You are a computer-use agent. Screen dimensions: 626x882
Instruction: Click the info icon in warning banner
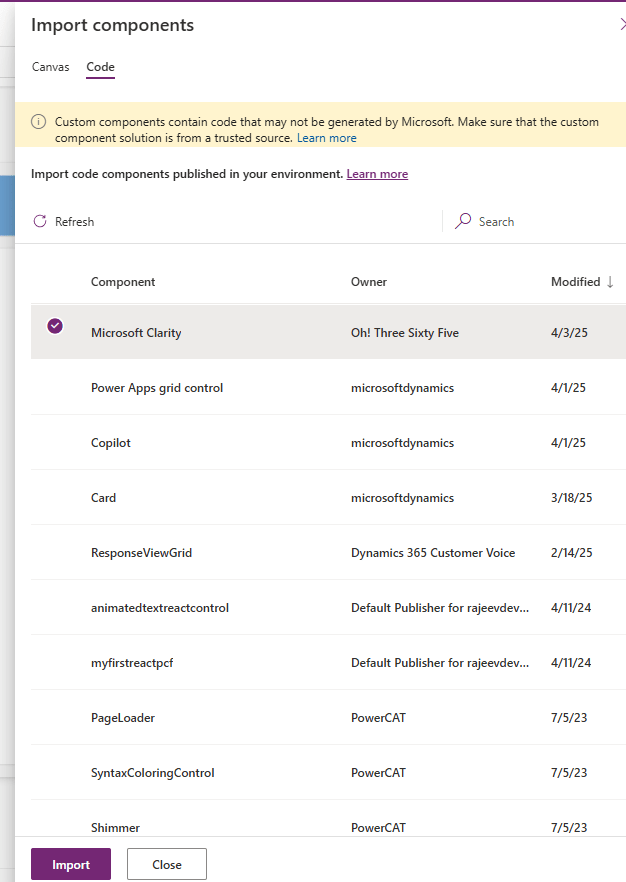coord(39,122)
